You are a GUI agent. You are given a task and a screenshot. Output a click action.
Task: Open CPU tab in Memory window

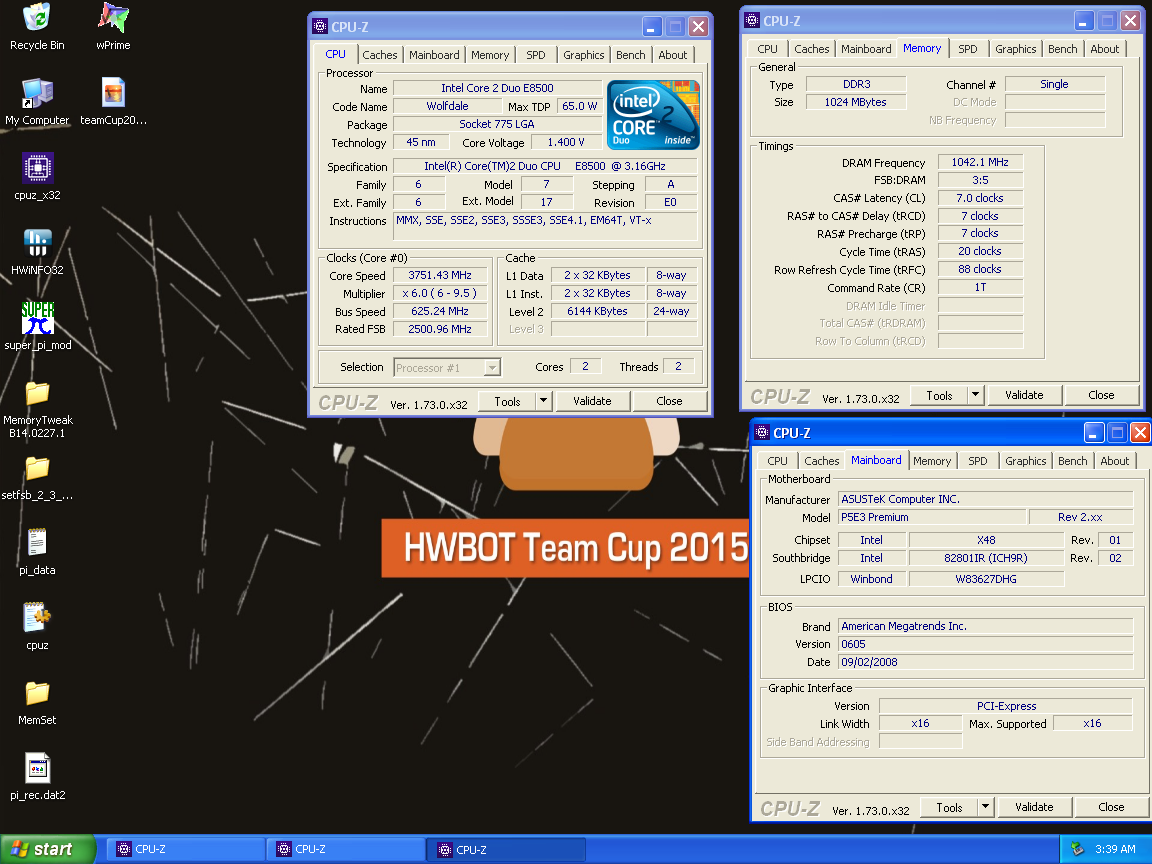(767, 49)
